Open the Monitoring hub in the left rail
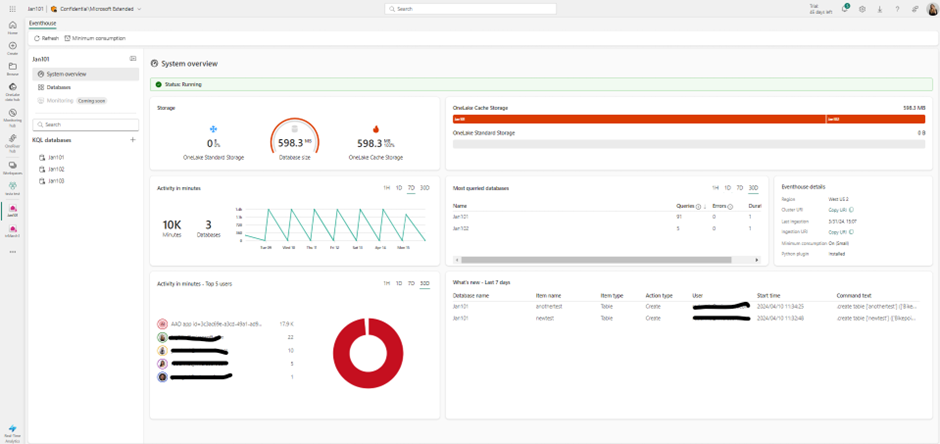 (13, 116)
